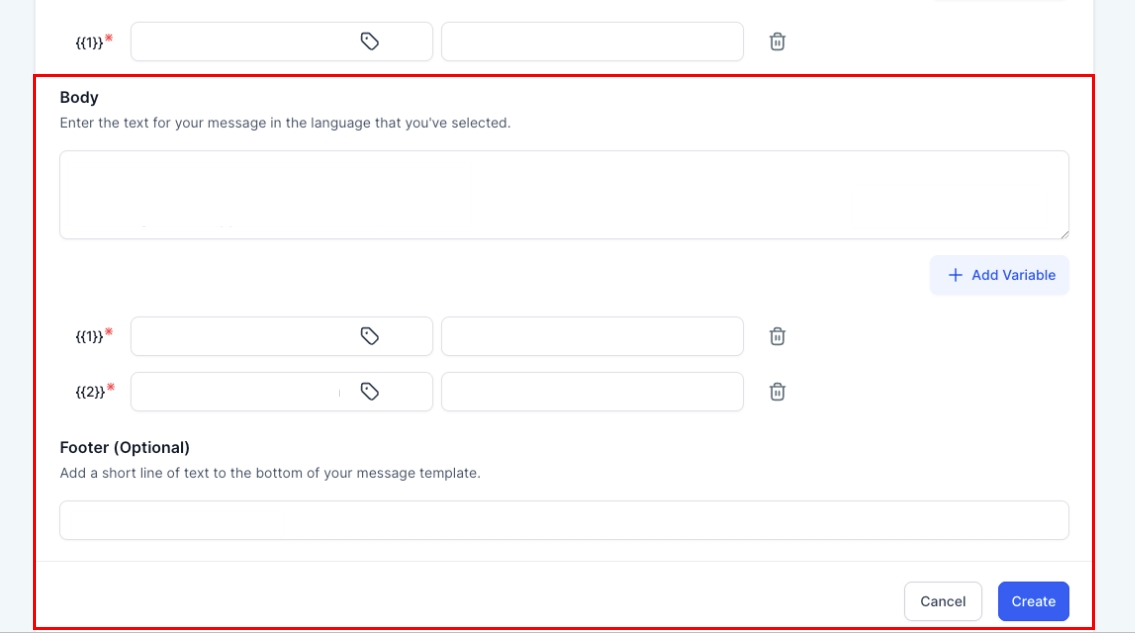
Task: Click the Footer text input field
Action: (563, 520)
